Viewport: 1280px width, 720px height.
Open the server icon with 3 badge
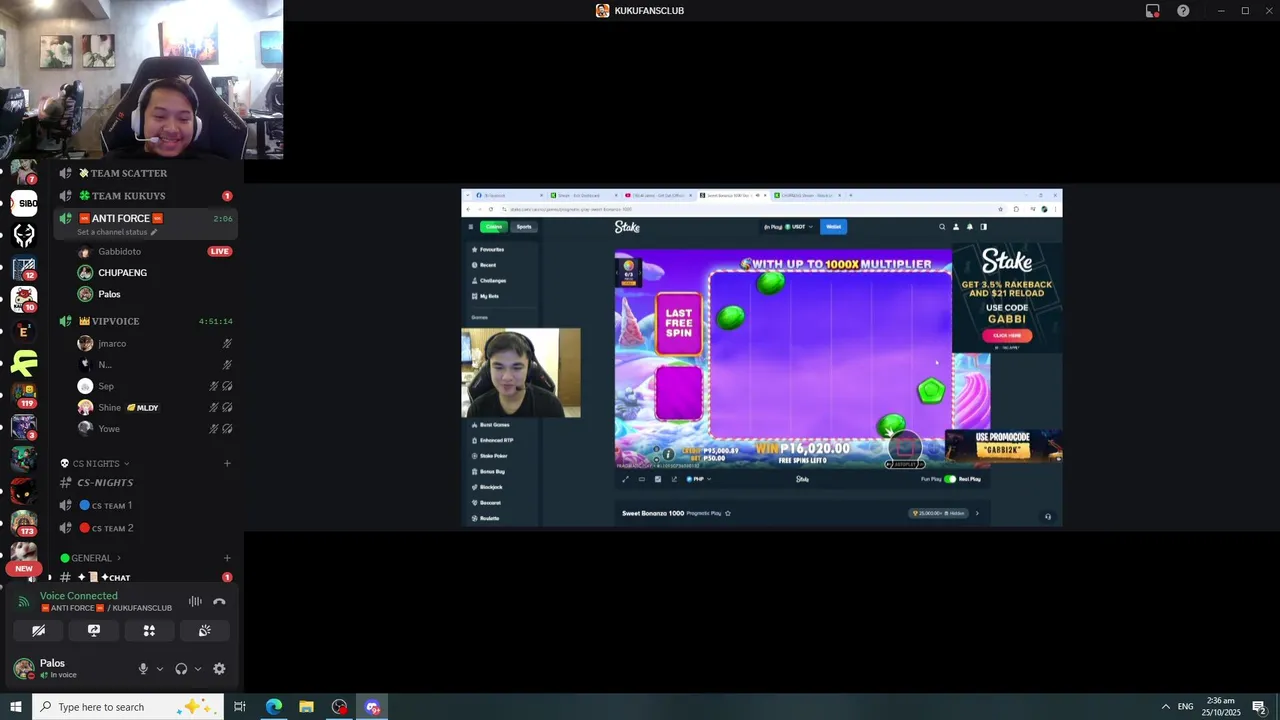(x=24, y=427)
